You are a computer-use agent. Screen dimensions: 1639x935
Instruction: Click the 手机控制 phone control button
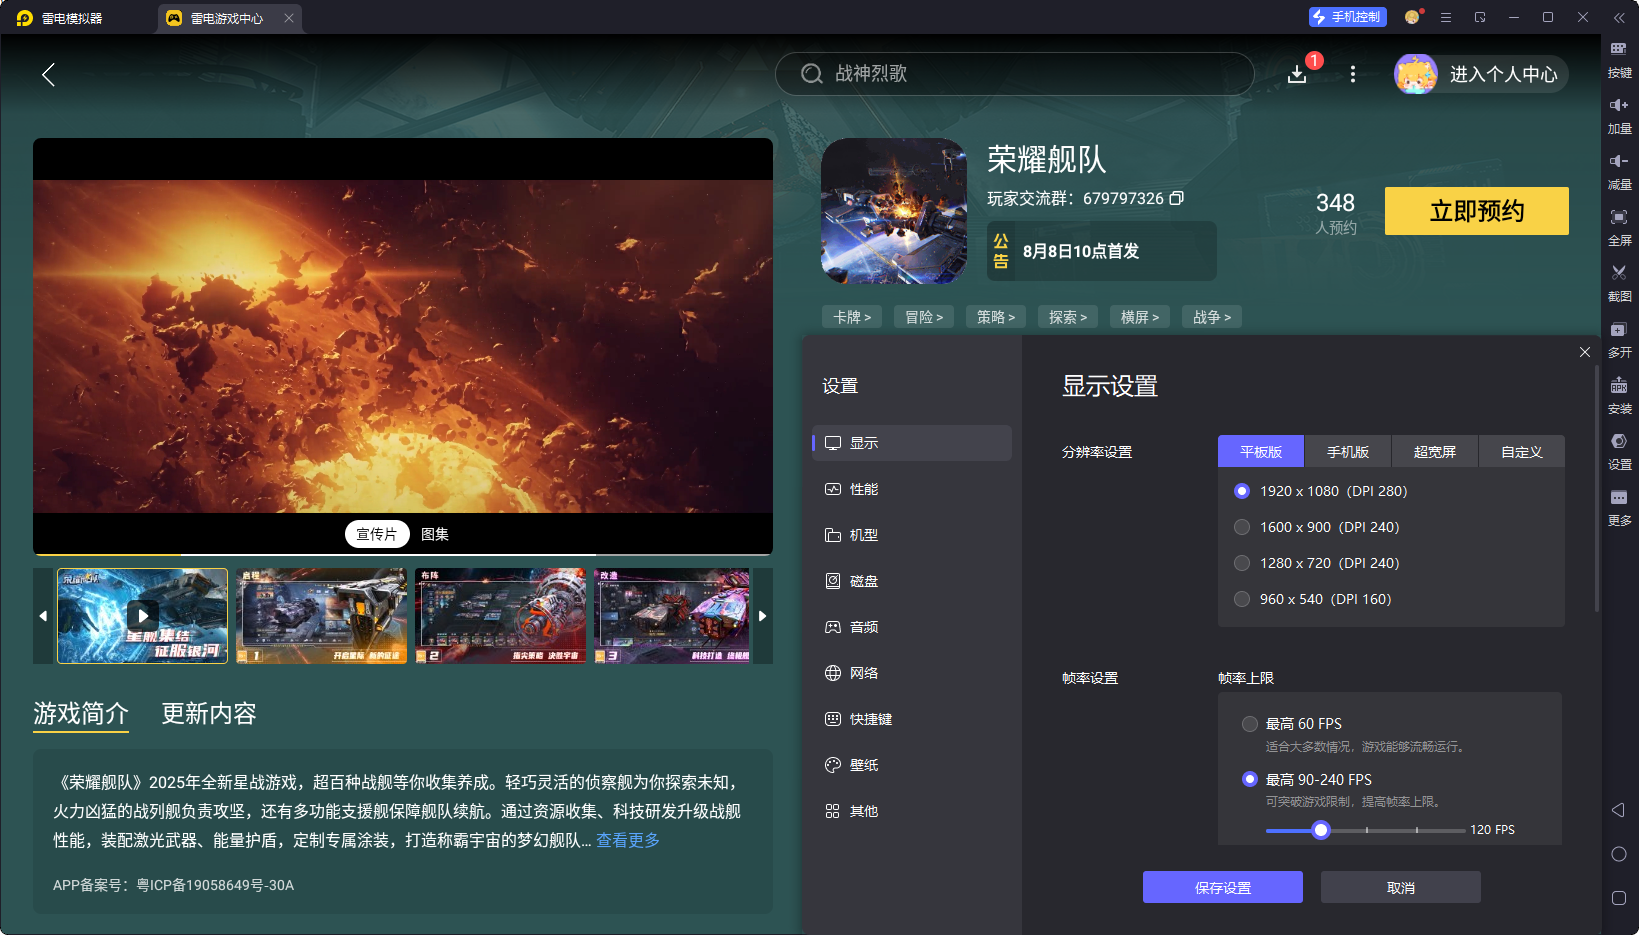pyautogui.click(x=1347, y=17)
